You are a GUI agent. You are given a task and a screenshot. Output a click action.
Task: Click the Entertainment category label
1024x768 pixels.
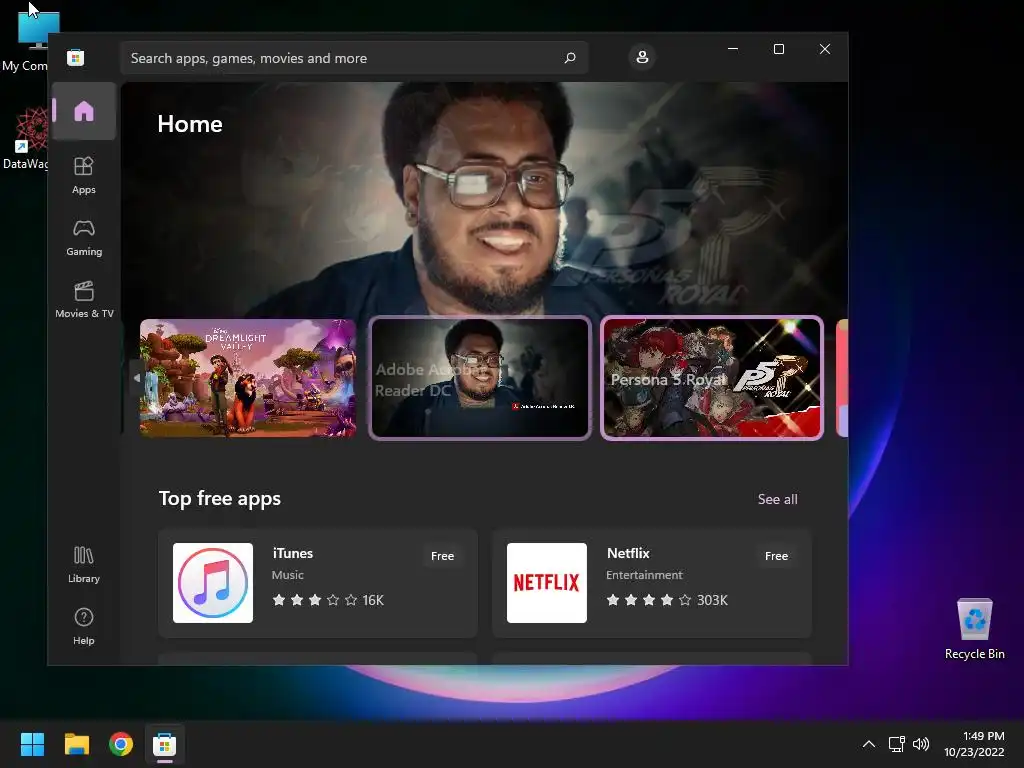pyautogui.click(x=644, y=575)
